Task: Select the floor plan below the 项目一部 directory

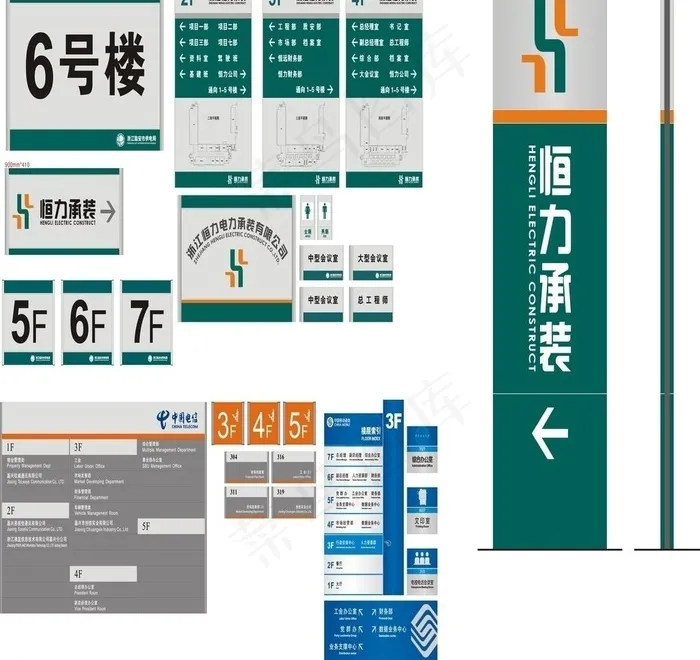Action: 213,135
